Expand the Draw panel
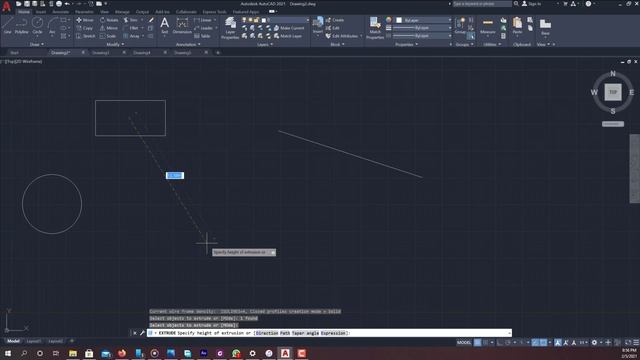640x360 pixels. pyautogui.click(x=37, y=44)
